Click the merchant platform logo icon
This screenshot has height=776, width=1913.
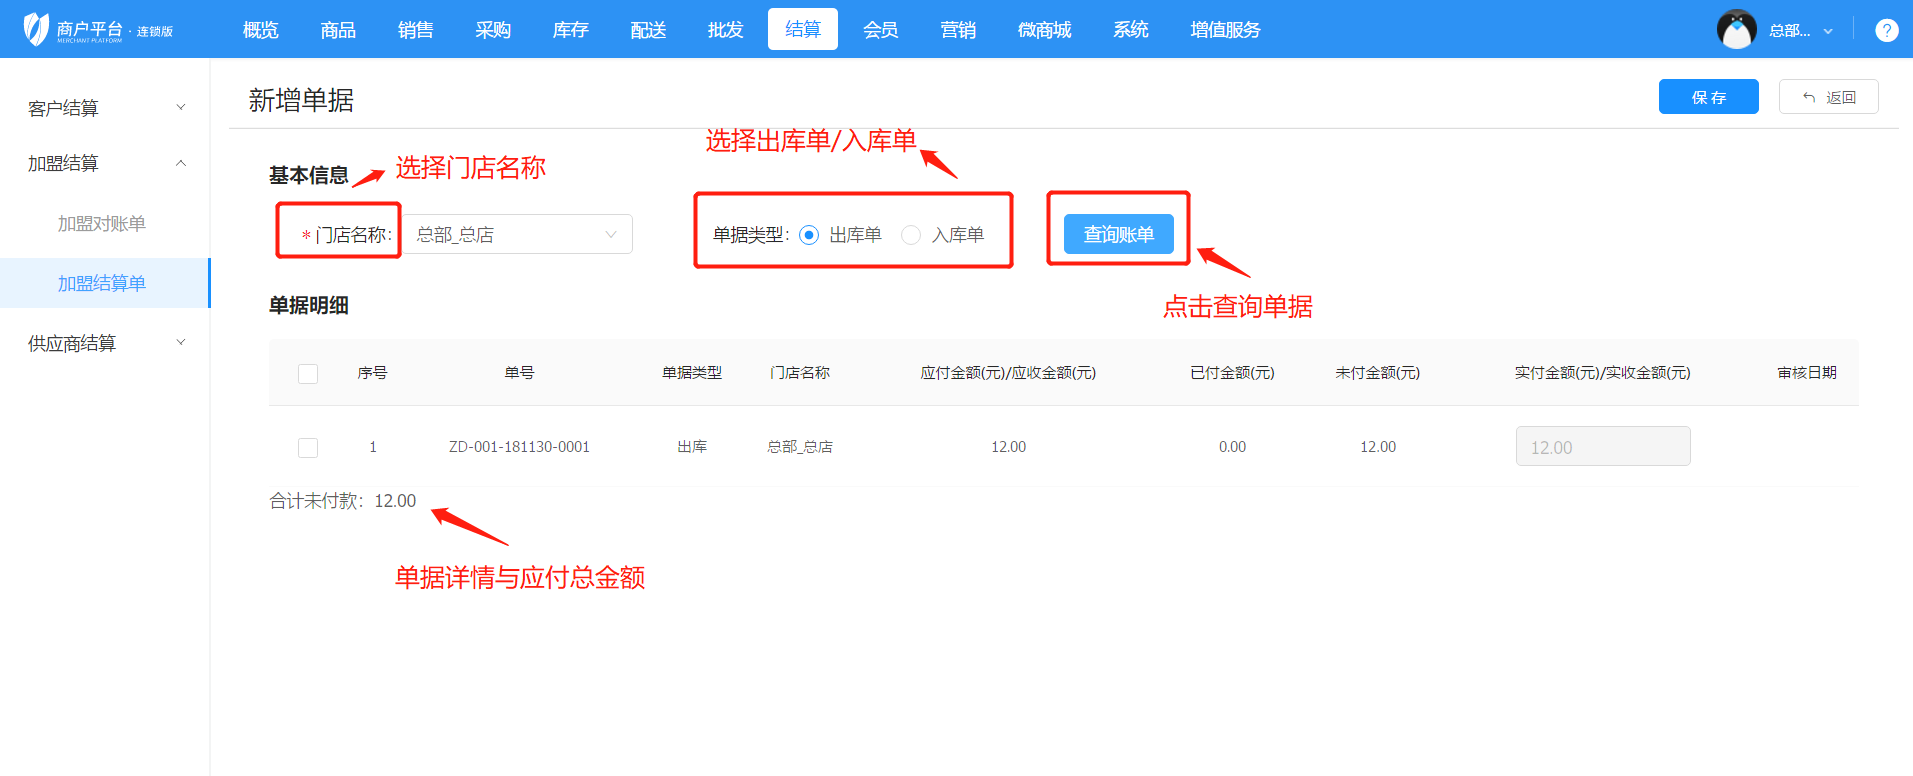(x=36, y=29)
